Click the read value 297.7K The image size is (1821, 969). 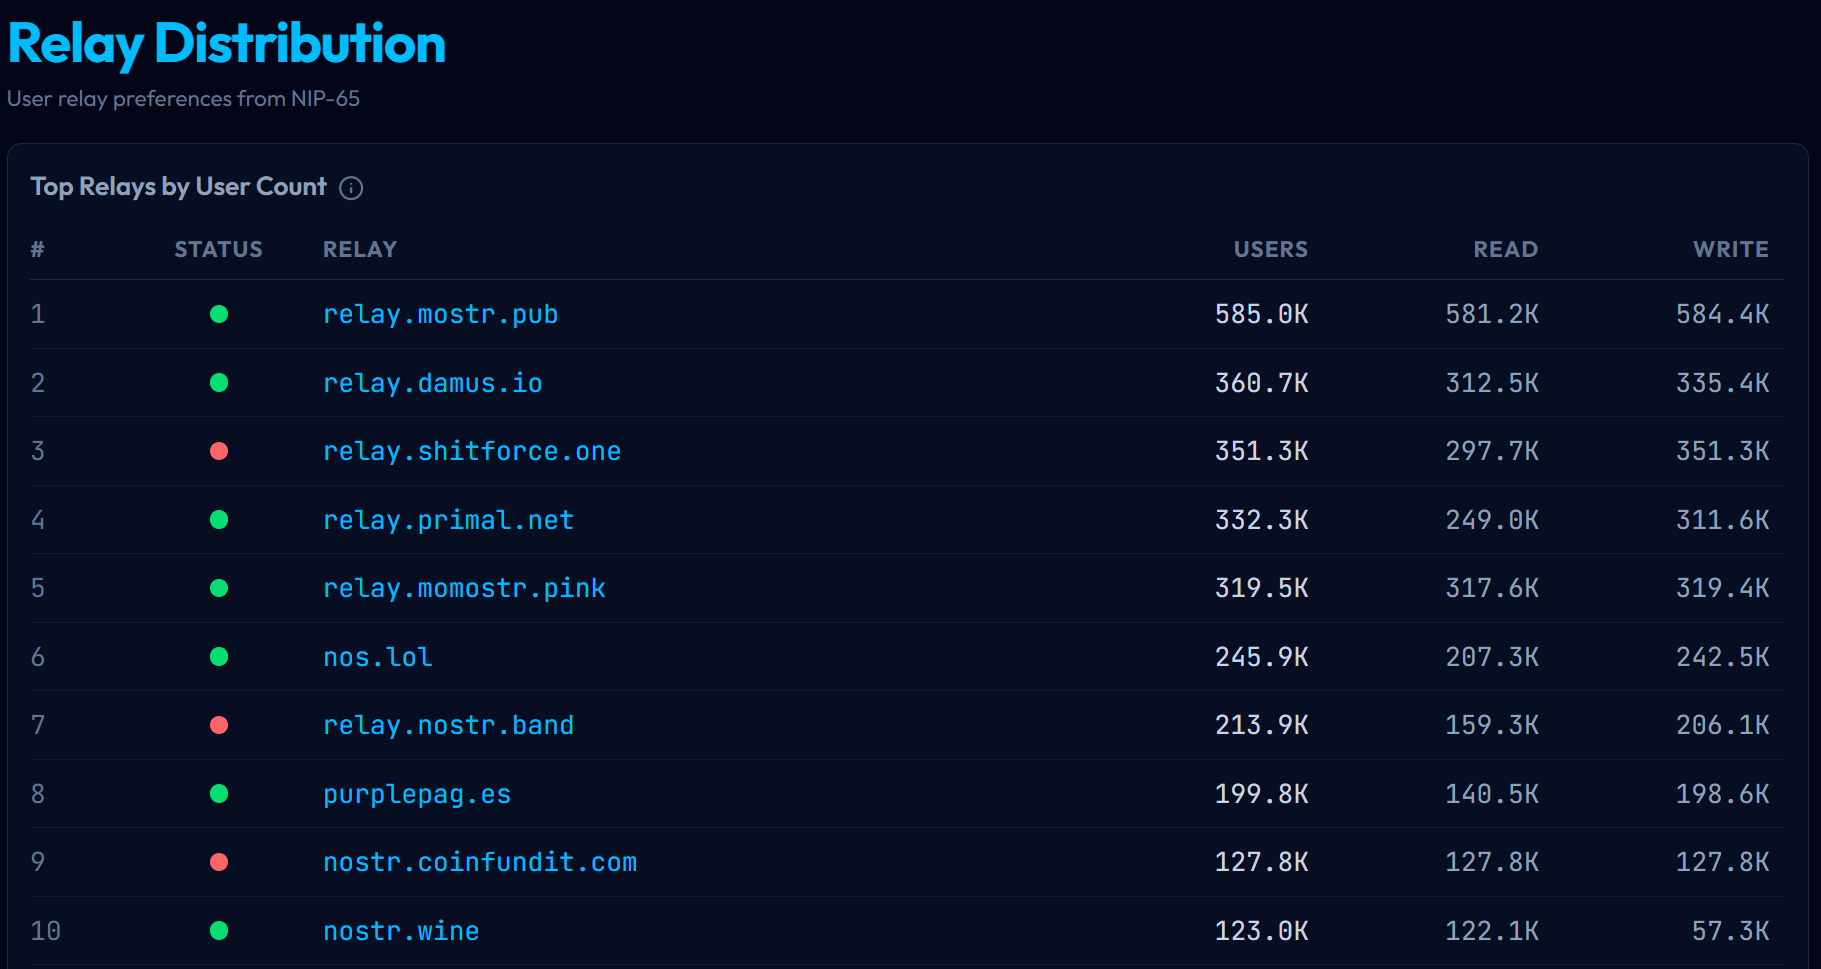click(x=1492, y=451)
